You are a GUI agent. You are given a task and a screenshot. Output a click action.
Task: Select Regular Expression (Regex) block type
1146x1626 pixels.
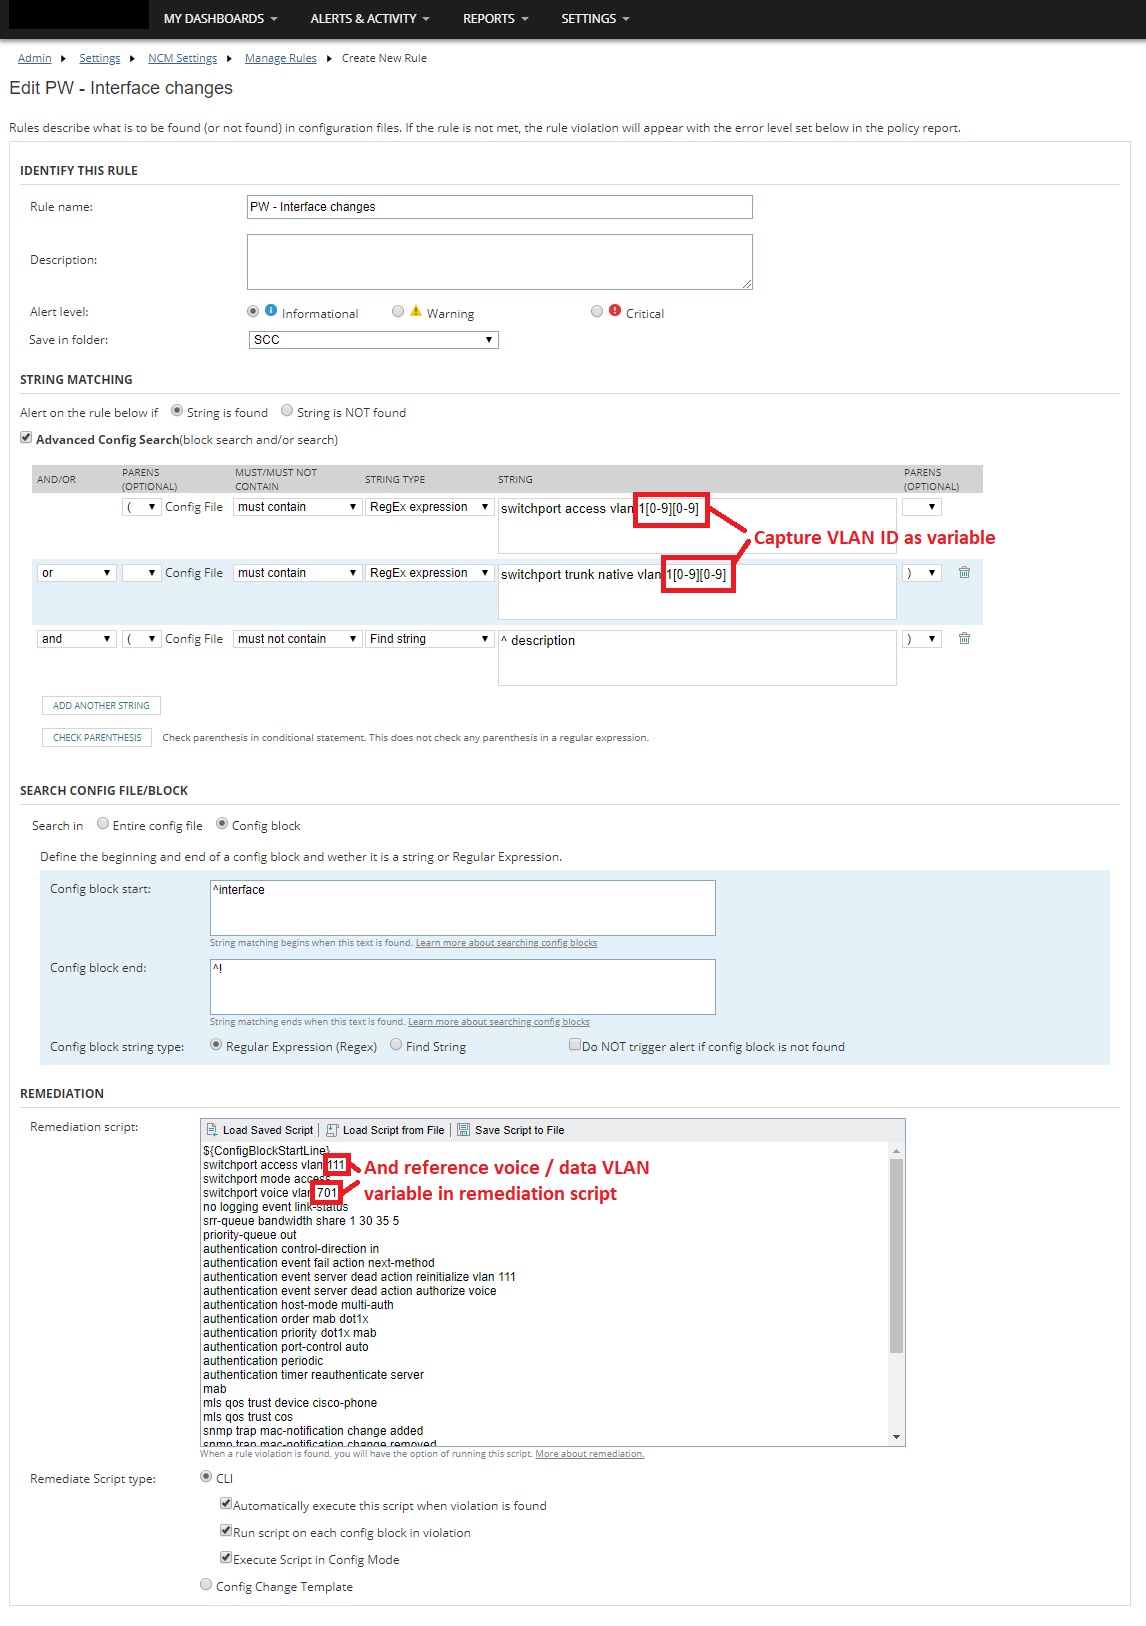(216, 1045)
